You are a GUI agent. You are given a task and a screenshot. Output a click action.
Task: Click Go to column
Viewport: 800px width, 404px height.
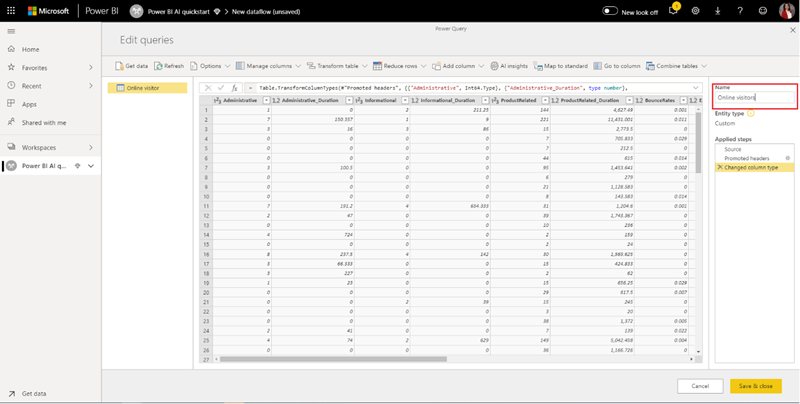click(x=598, y=66)
